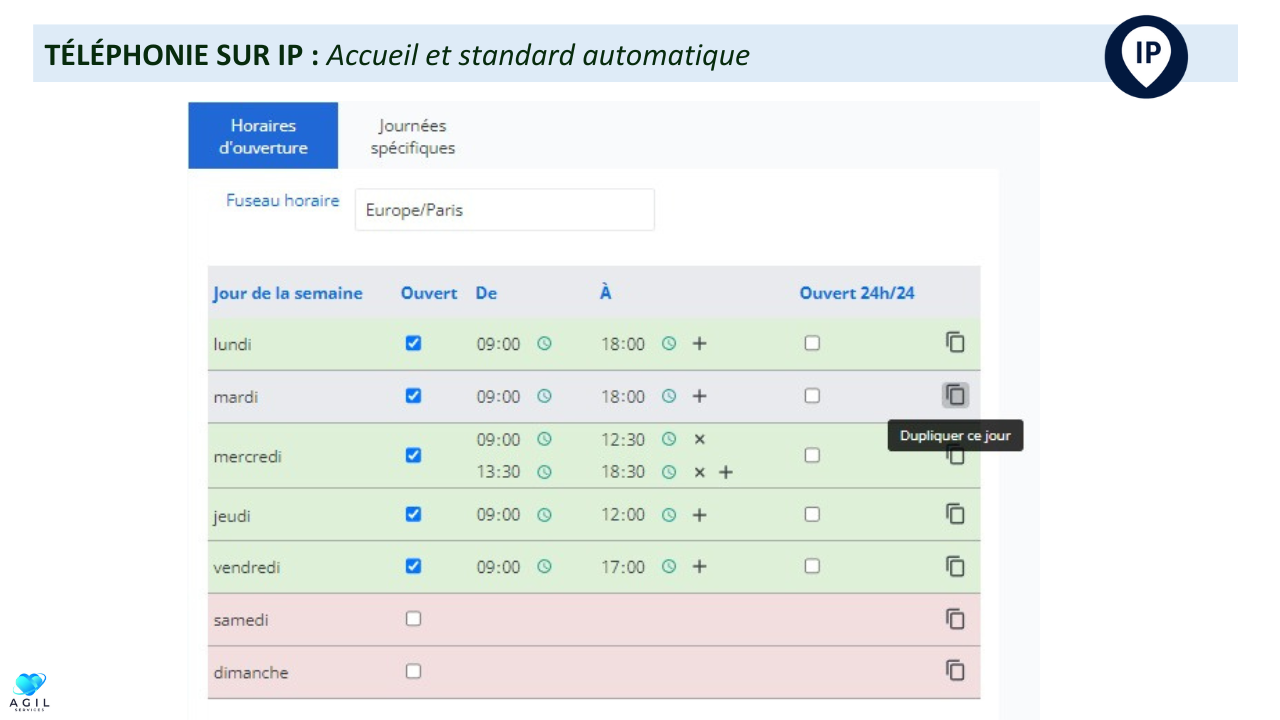Screen dimensions: 1280x720
Task: Duplicate the dimanche row
Action: tap(955, 671)
